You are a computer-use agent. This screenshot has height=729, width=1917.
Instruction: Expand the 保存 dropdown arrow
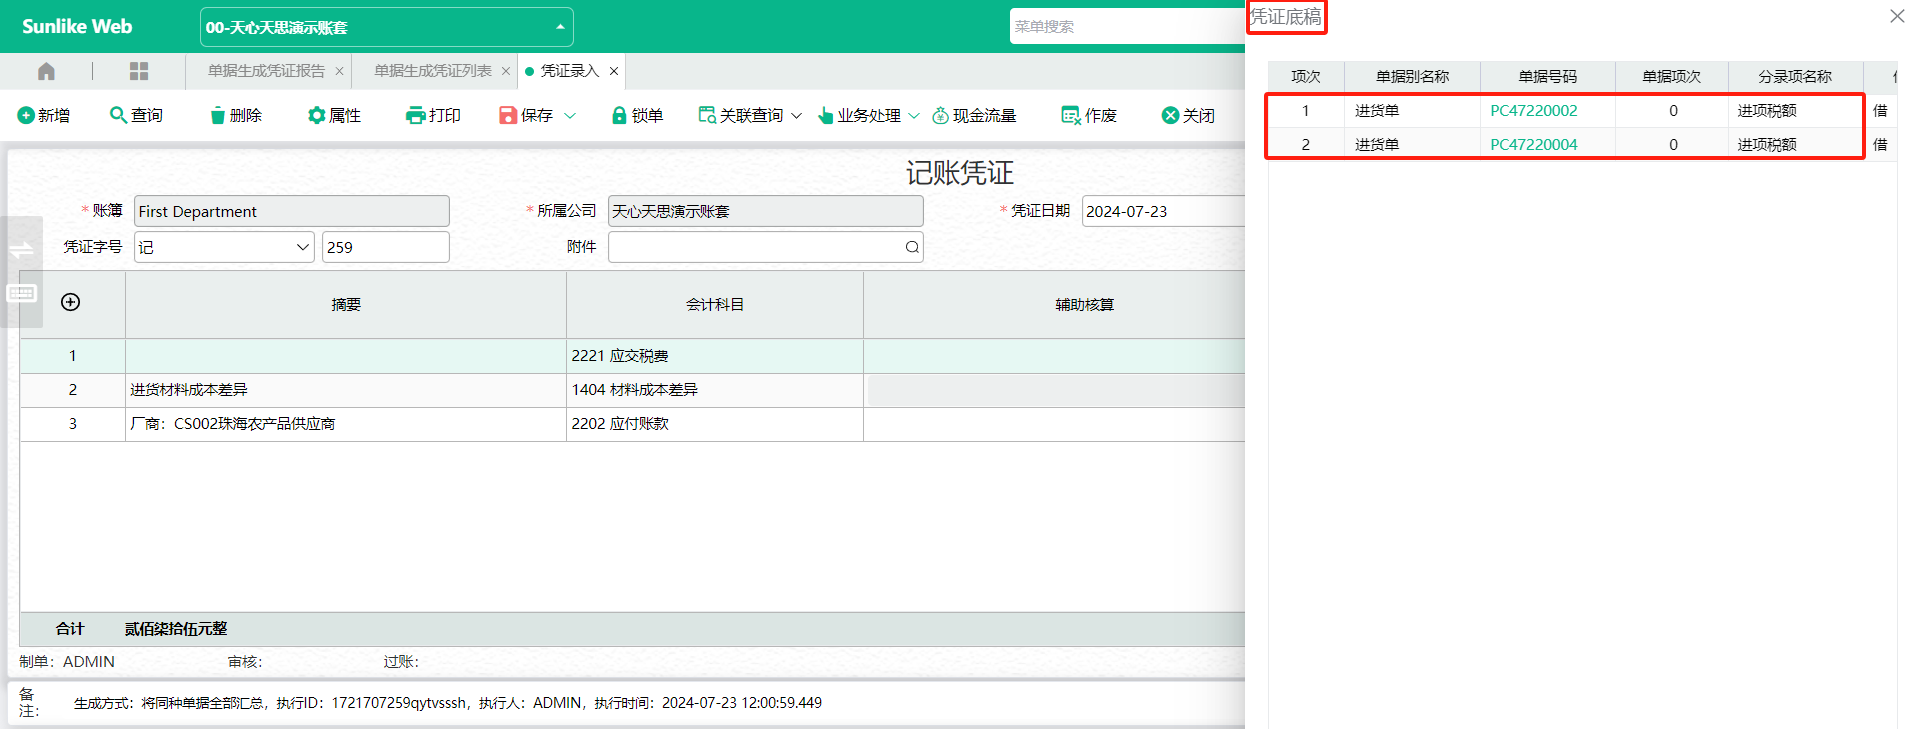(x=570, y=116)
